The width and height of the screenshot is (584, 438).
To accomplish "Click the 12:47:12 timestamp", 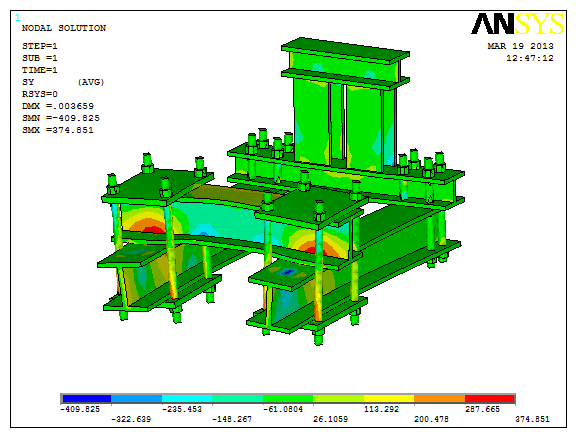I will click(530, 58).
